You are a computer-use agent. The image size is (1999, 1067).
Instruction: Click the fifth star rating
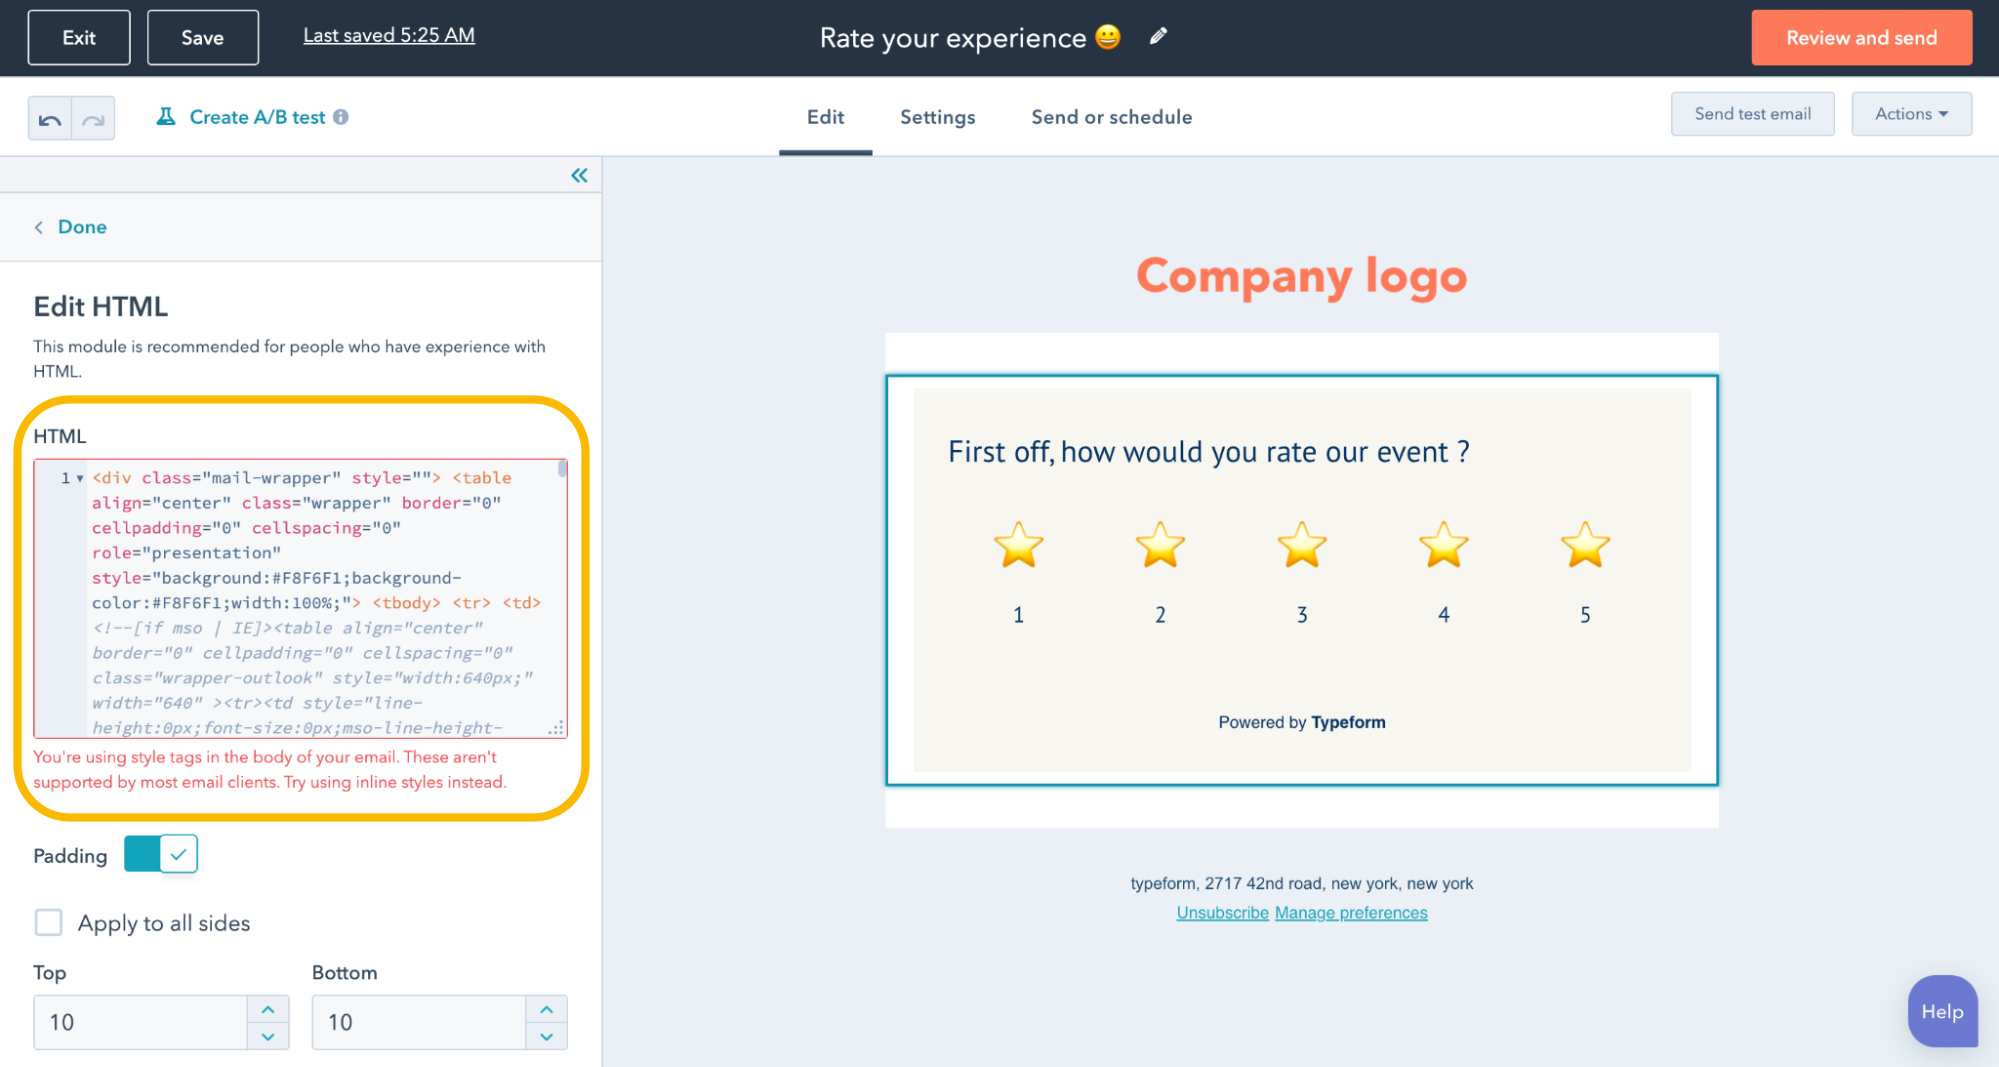pos(1585,546)
